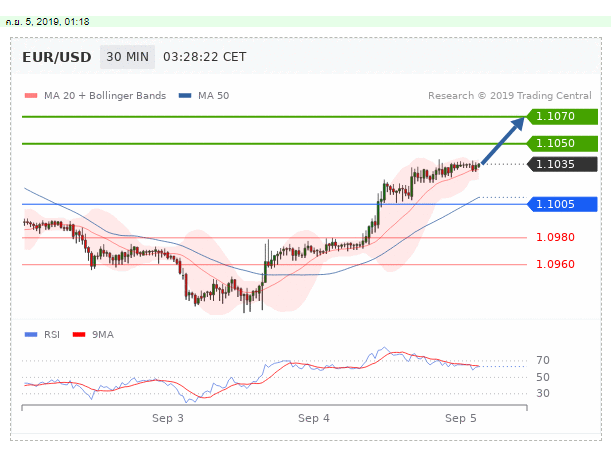The width and height of the screenshot is (611, 449).
Task: Click the red 9MA legend swatch
Action: point(79,334)
